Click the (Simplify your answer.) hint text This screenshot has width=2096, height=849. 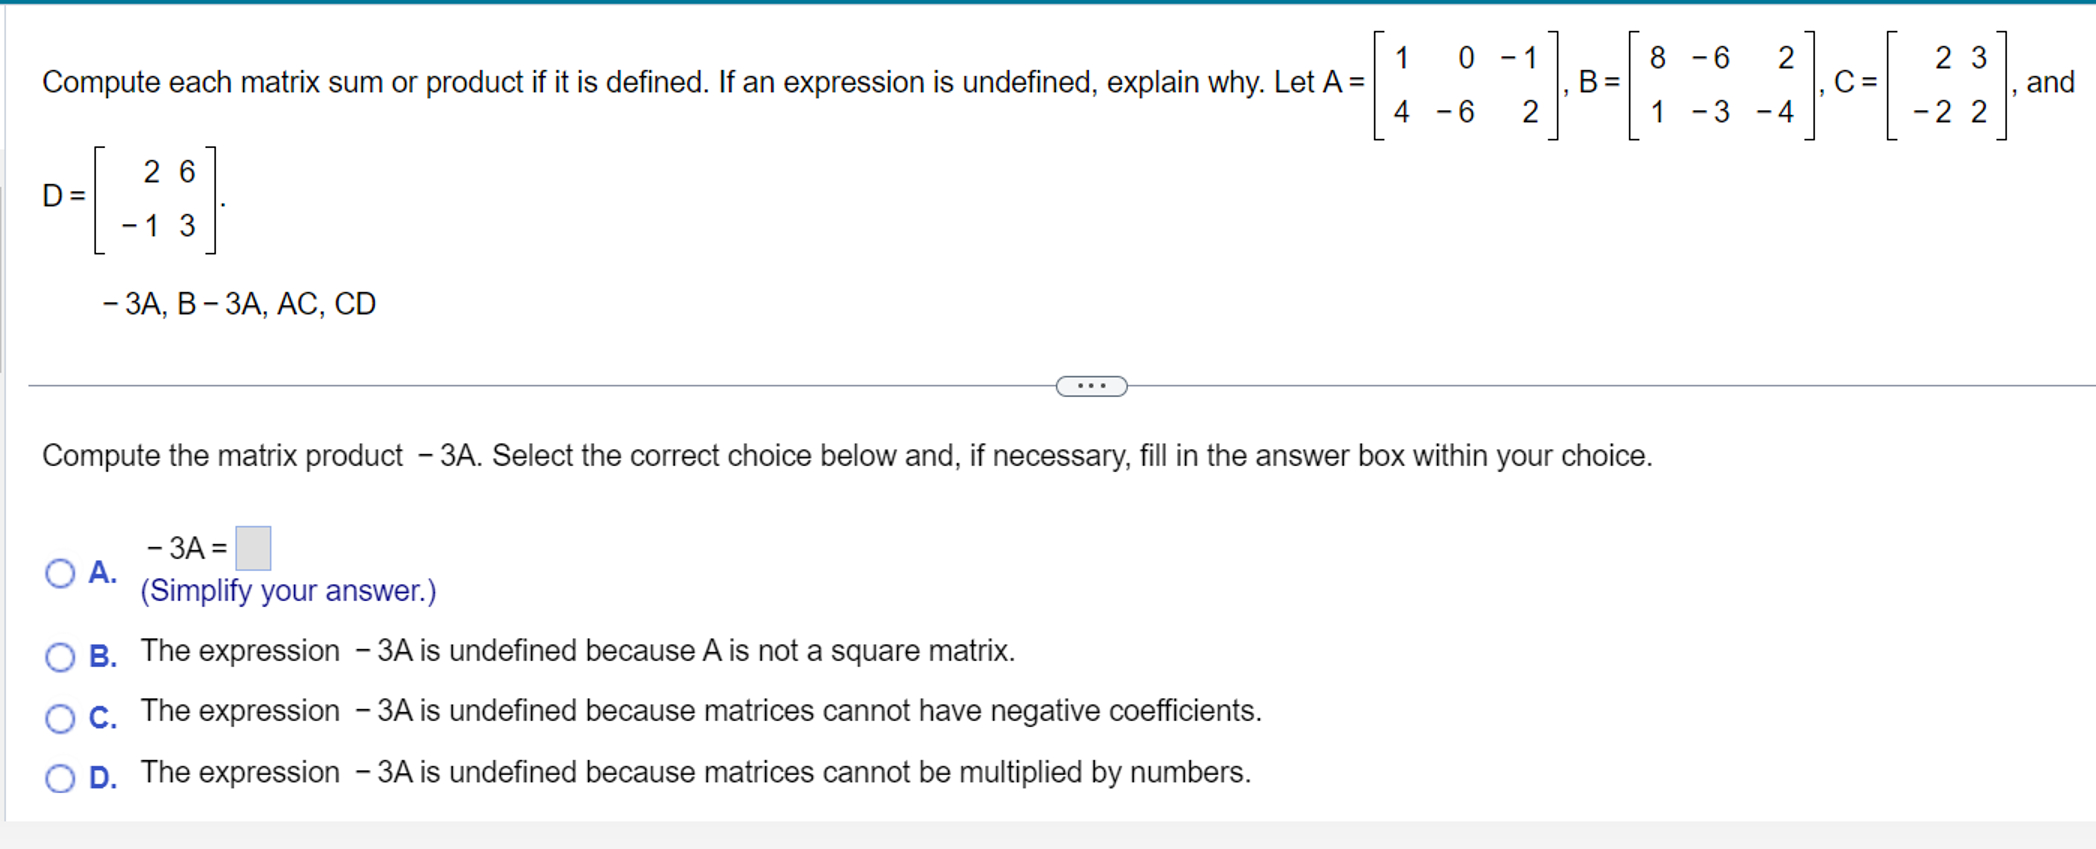pos(288,591)
